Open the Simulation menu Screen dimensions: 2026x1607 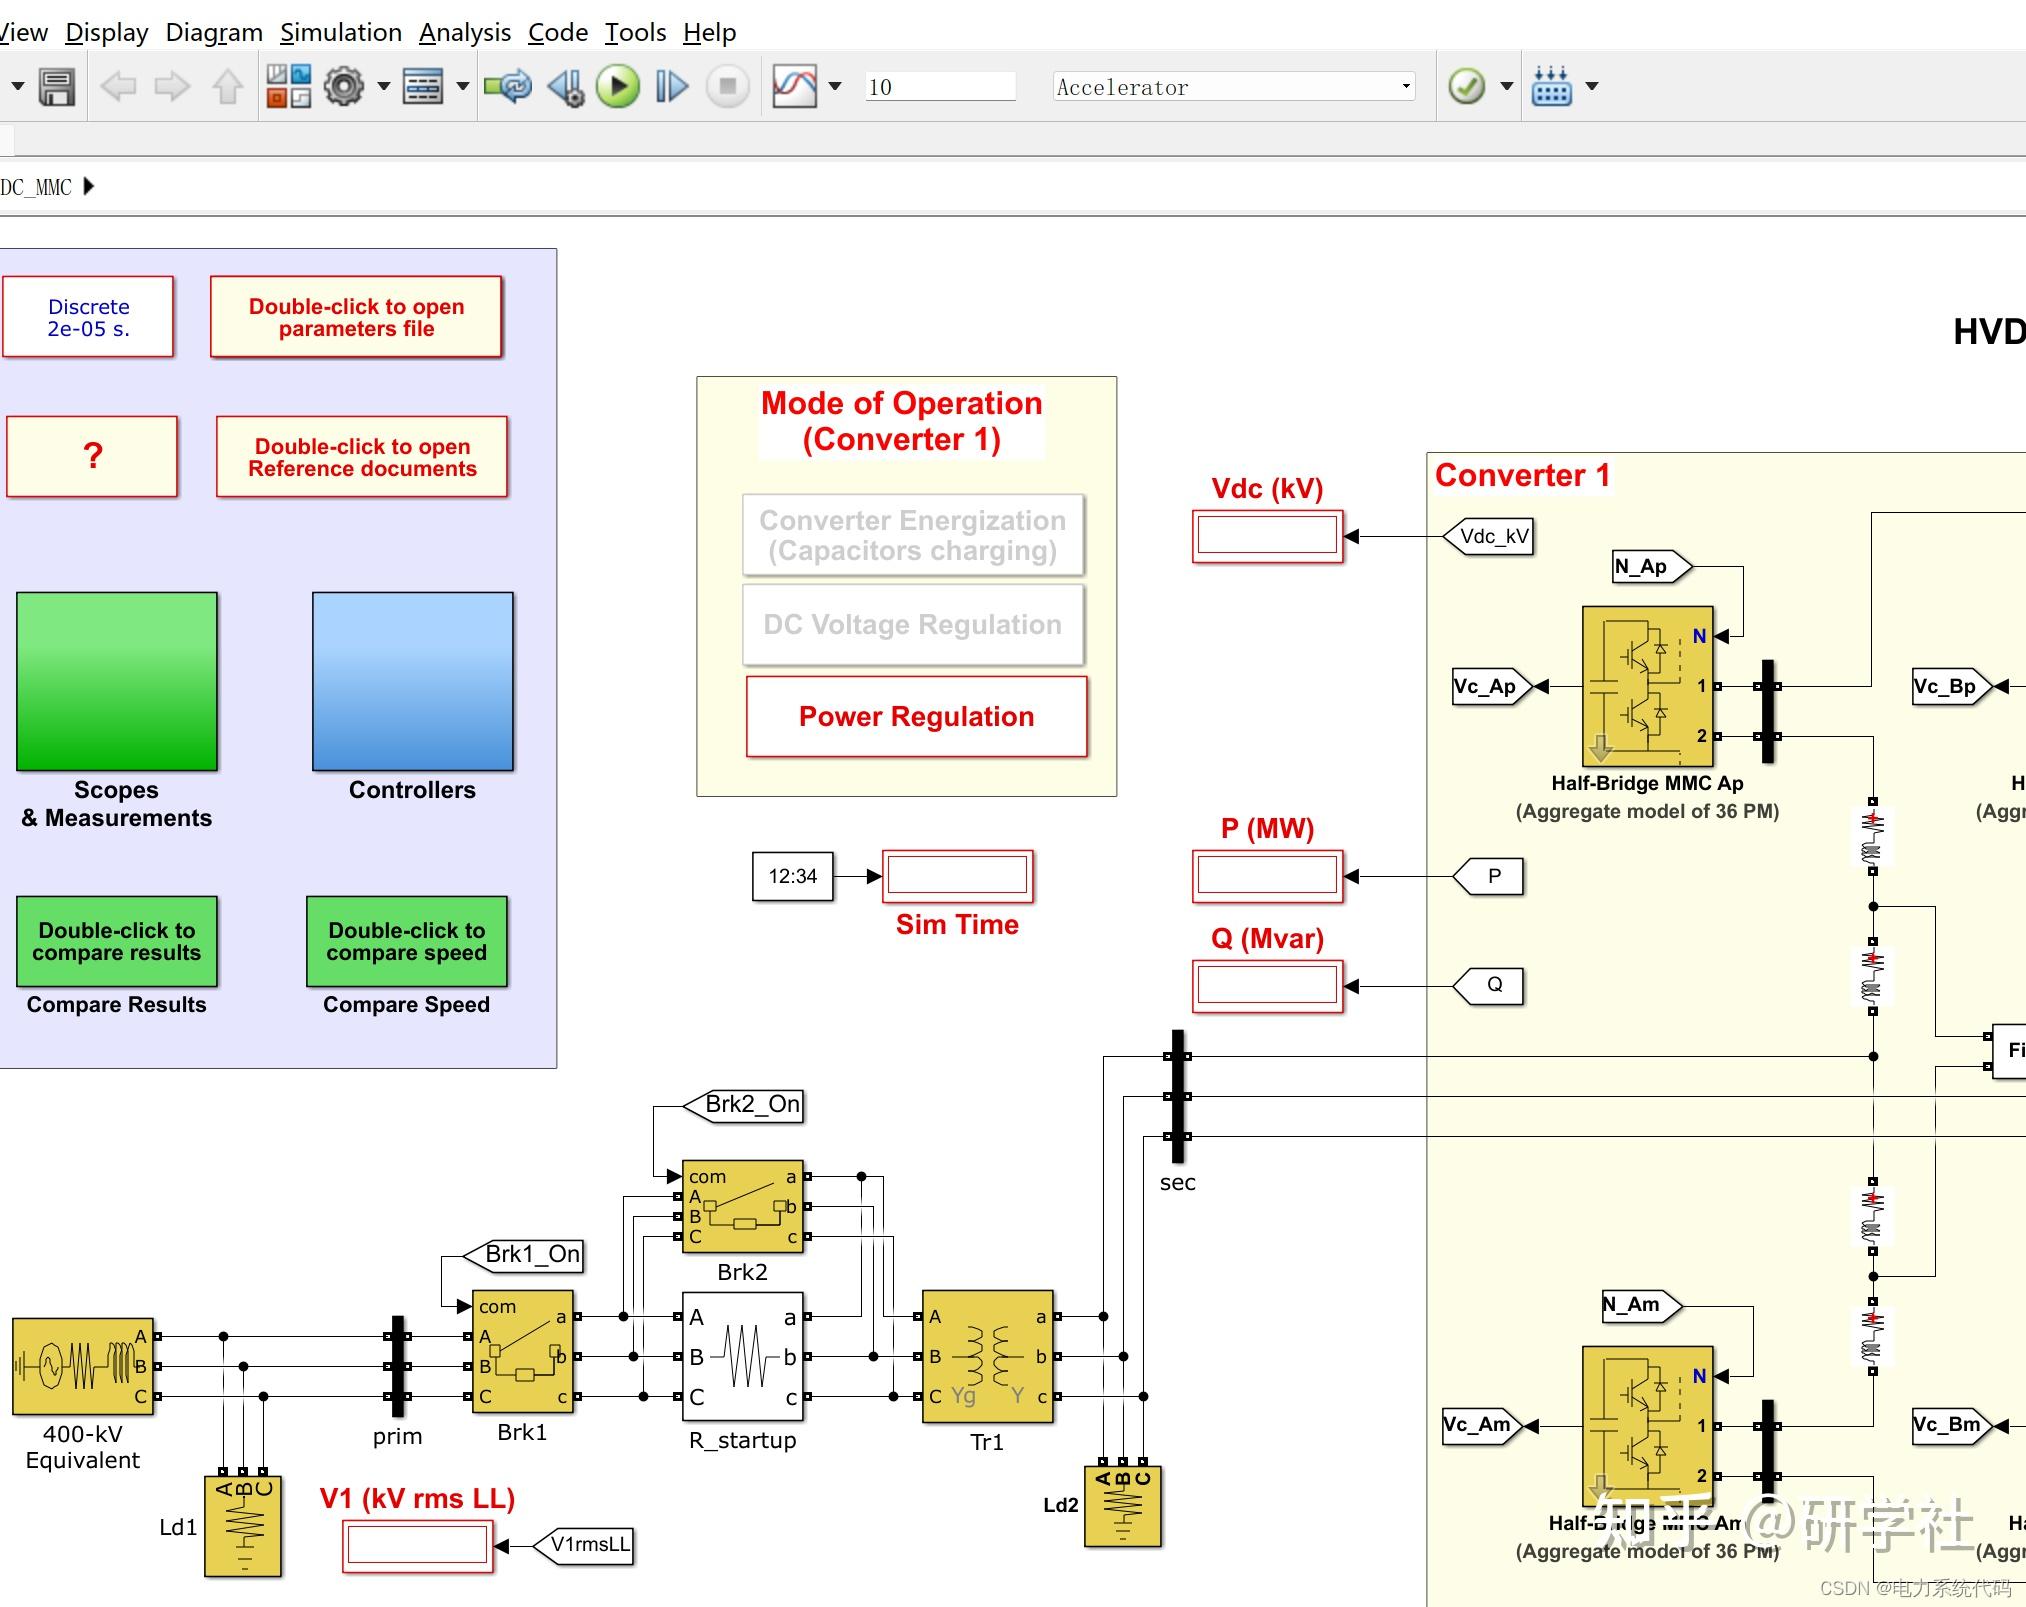[x=341, y=31]
